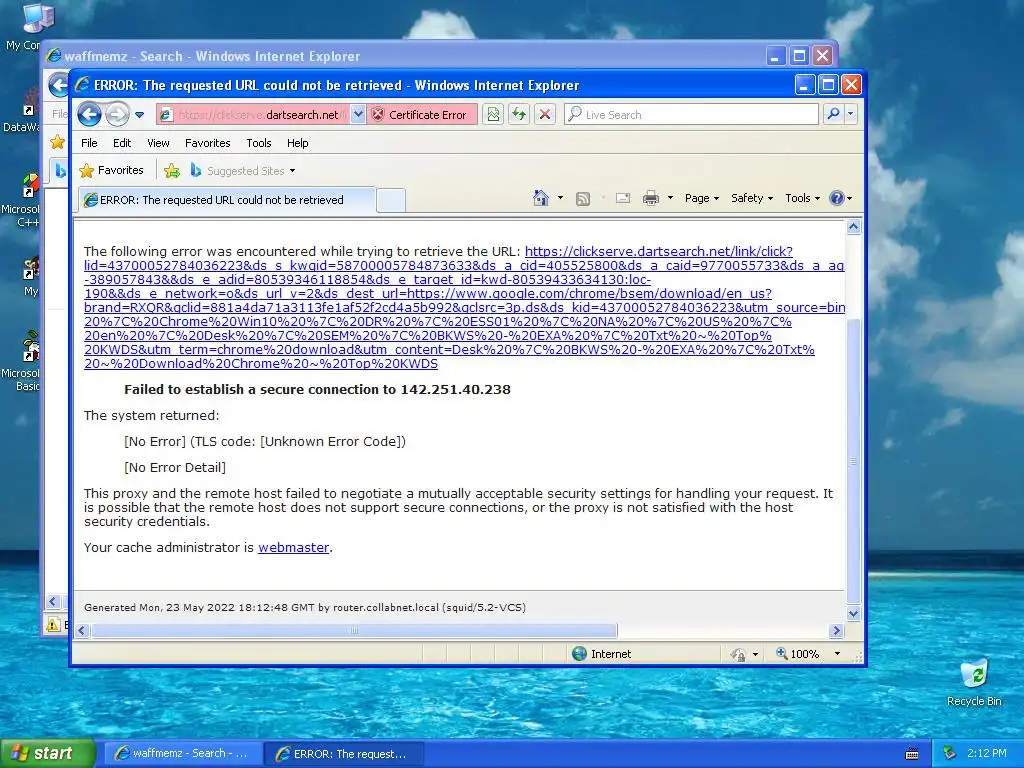Screen dimensions: 1024x768
Task: Click the Recycle Bin desktop icon
Action: [974, 682]
